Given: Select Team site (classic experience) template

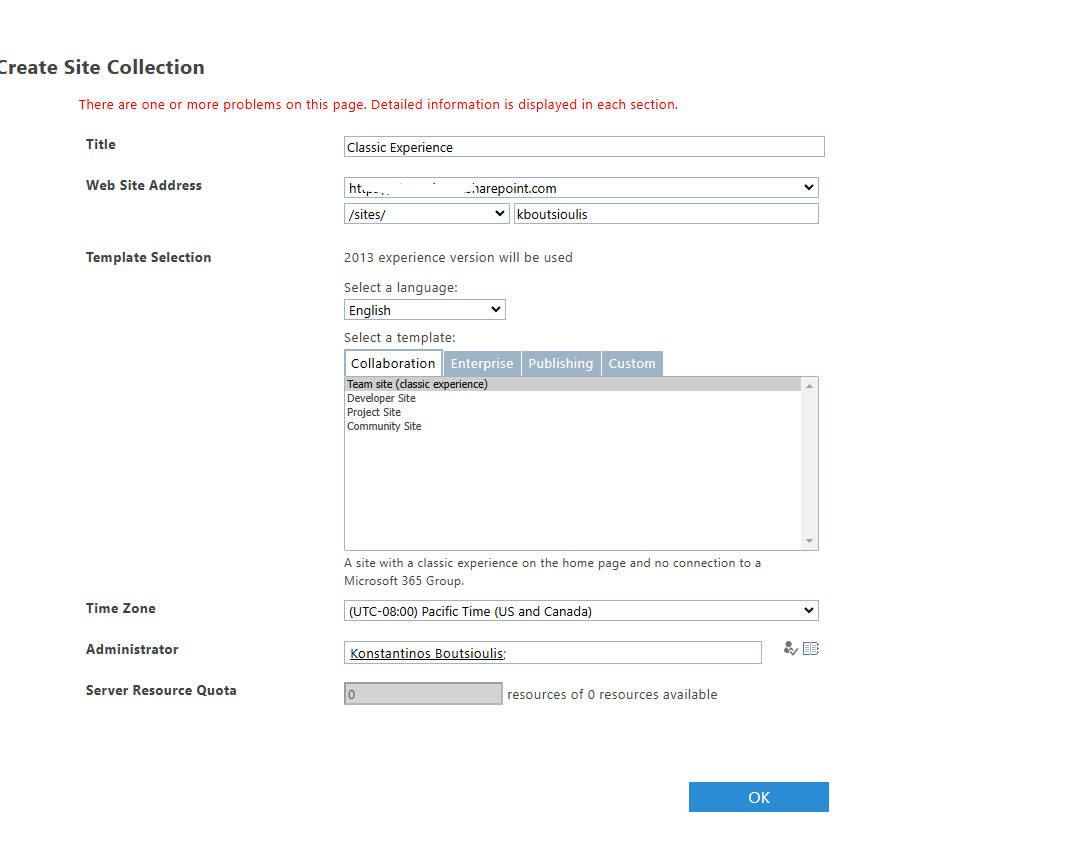Looking at the screenshot, I should 573,384.
